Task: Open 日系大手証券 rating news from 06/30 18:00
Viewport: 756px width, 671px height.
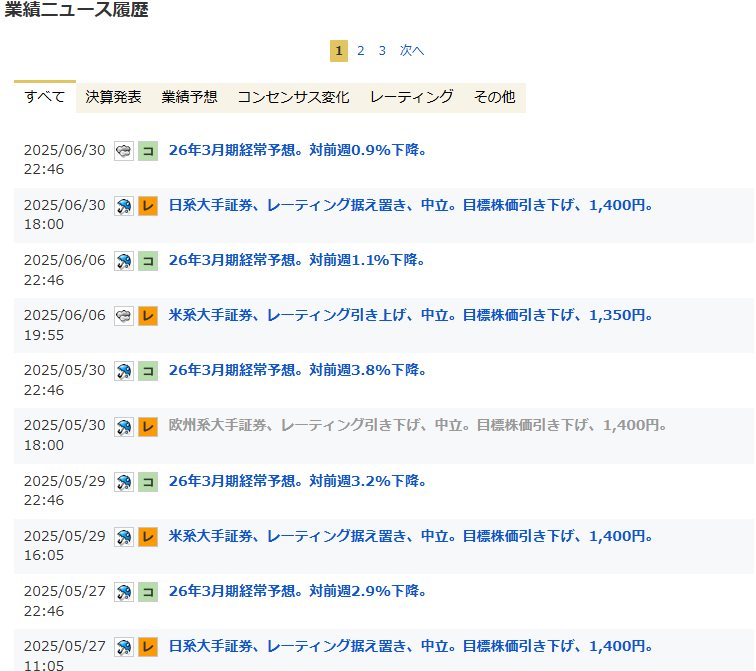Action: (x=411, y=205)
